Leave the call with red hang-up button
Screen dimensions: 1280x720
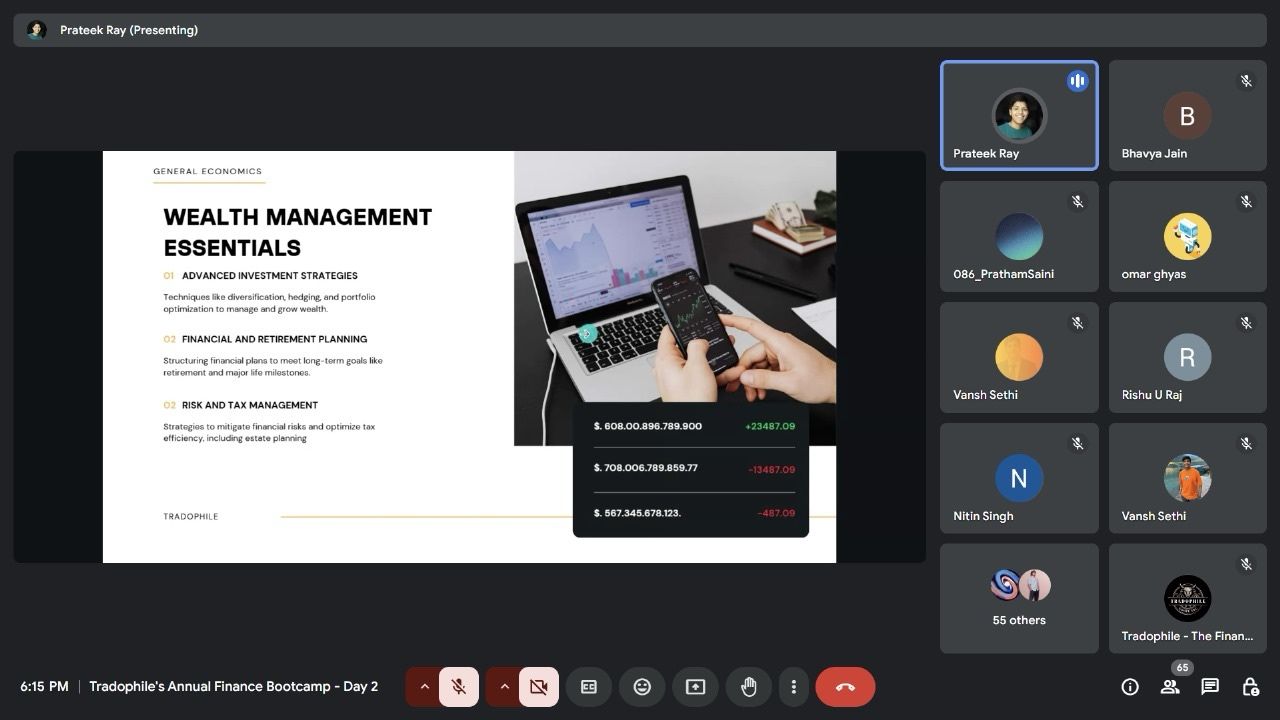845,687
